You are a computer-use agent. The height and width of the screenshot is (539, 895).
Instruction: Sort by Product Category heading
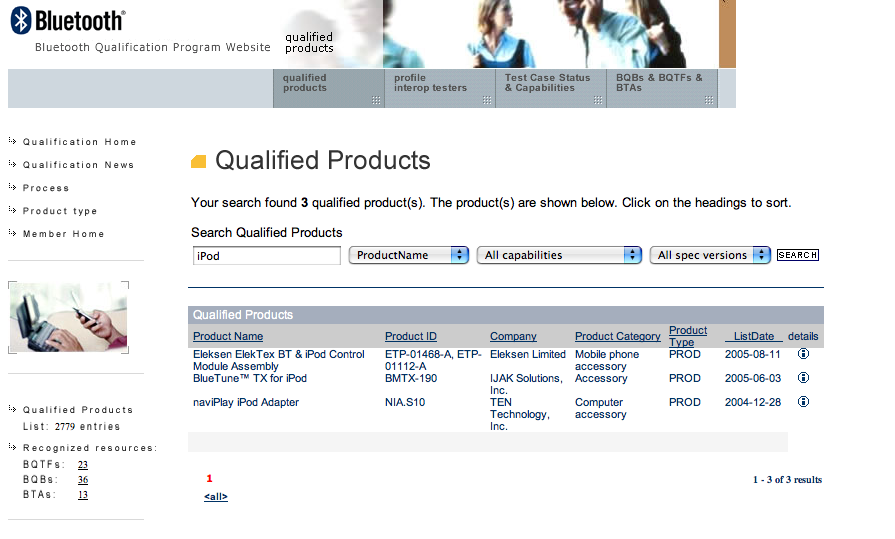coord(618,336)
